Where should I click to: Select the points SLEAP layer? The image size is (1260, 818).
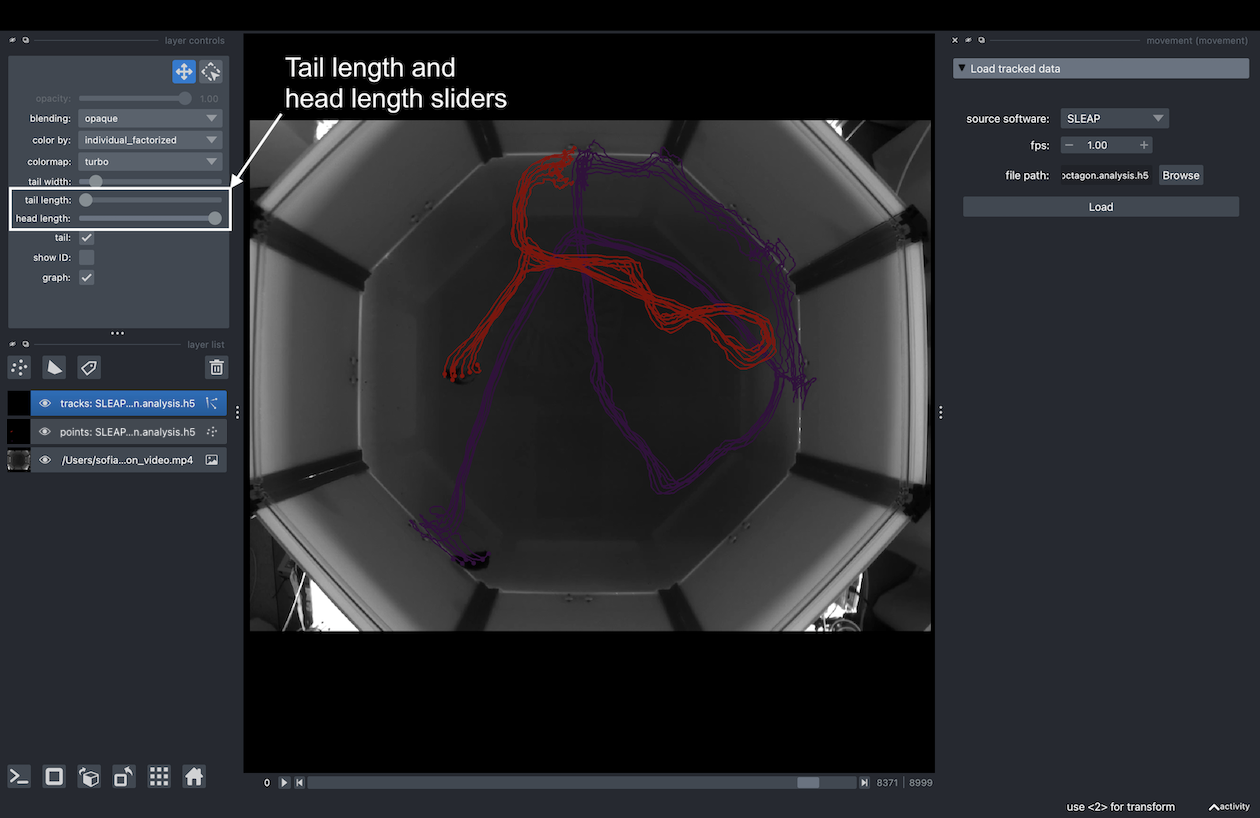(126, 432)
